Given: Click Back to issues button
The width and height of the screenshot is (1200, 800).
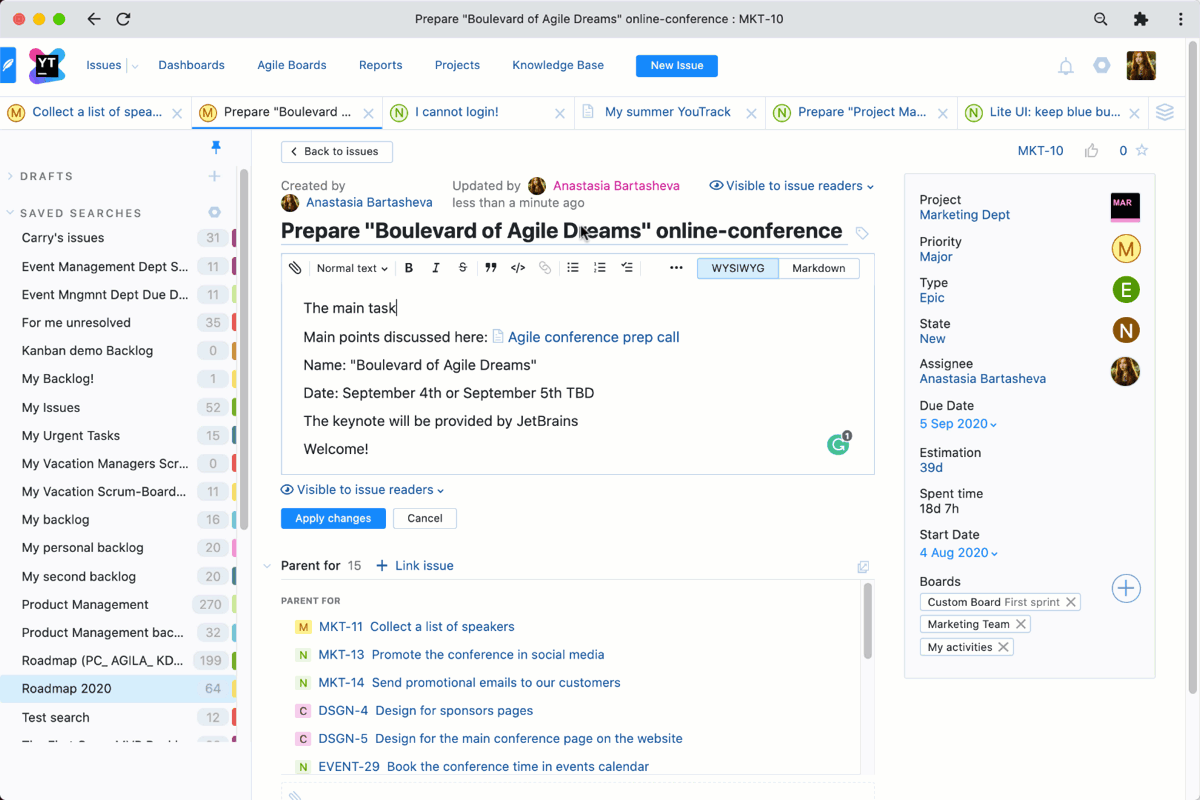Looking at the screenshot, I should point(337,152).
